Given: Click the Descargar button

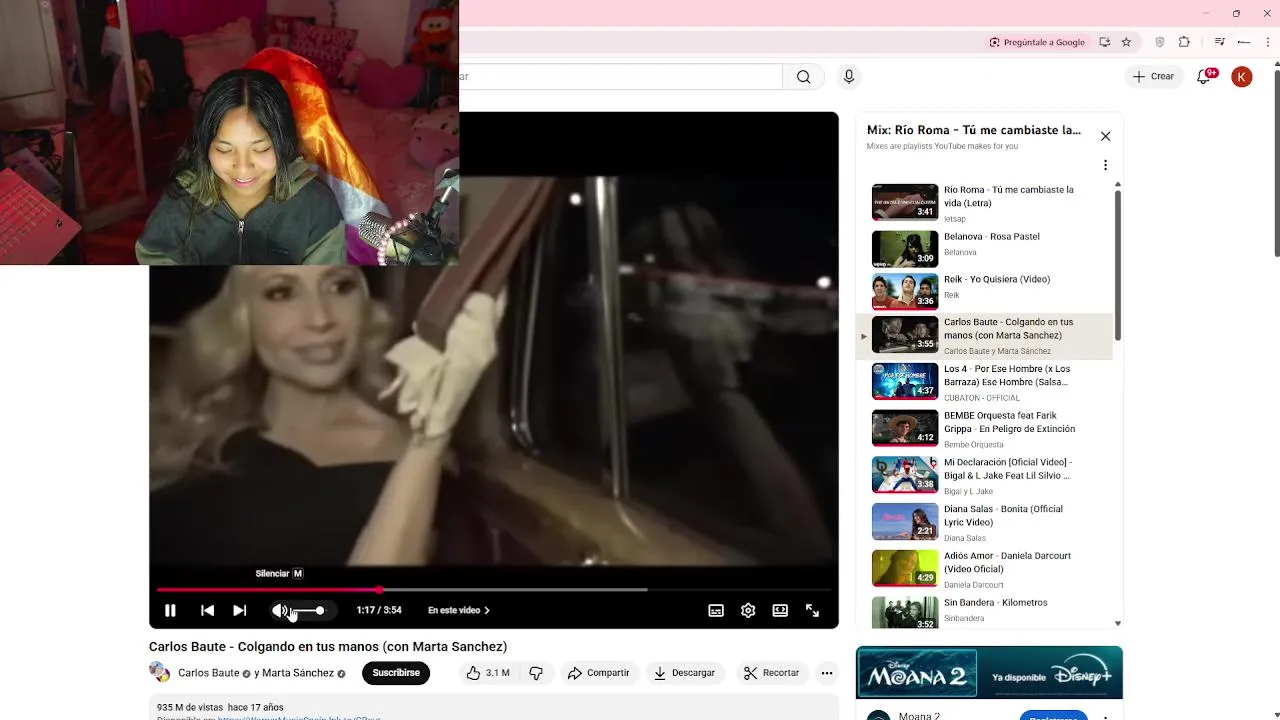Looking at the screenshot, I should [684, 673].
